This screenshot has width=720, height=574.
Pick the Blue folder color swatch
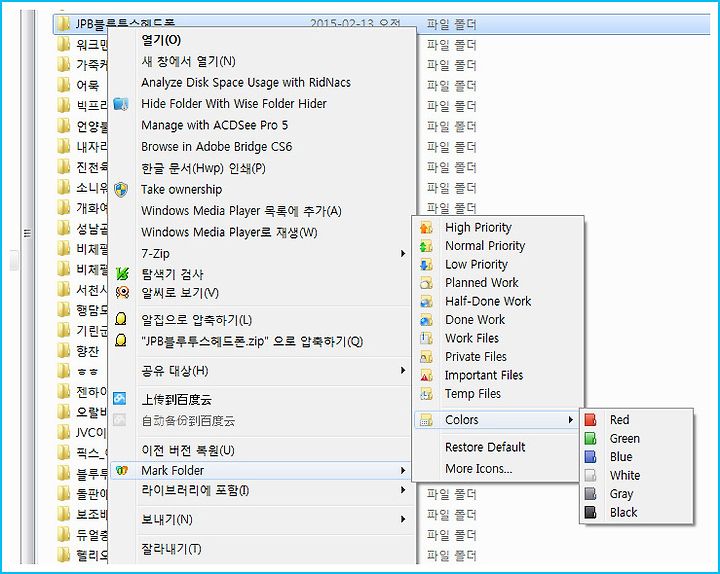[x=591, y=457]
